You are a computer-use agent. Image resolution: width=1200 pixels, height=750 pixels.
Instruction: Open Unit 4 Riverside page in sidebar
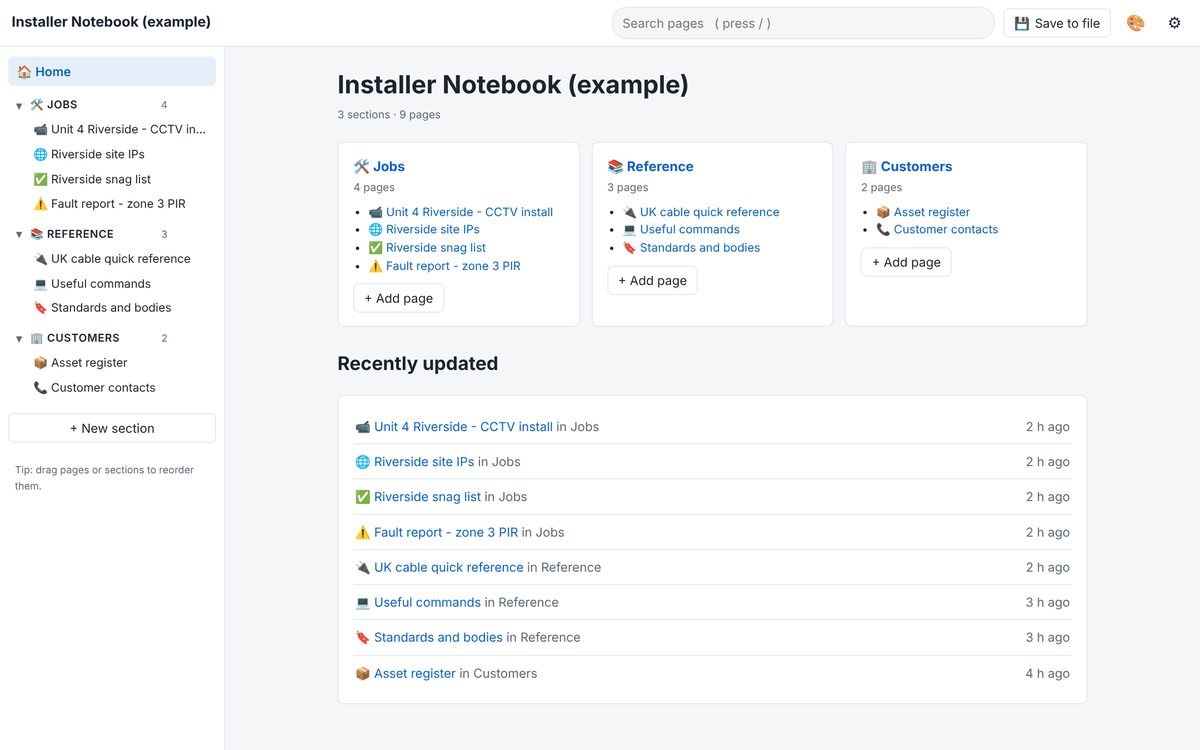click(x=120, y=129)
